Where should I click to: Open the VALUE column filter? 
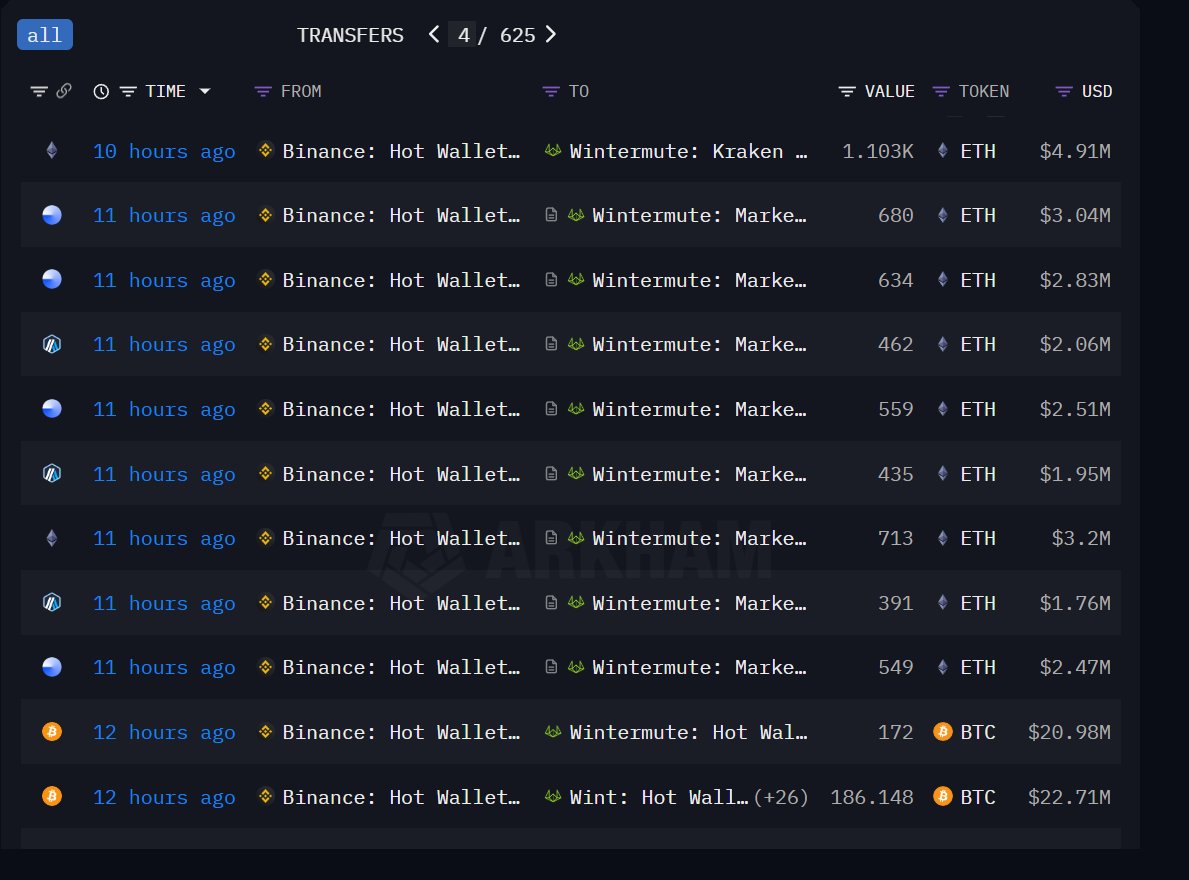coord(847,92)
